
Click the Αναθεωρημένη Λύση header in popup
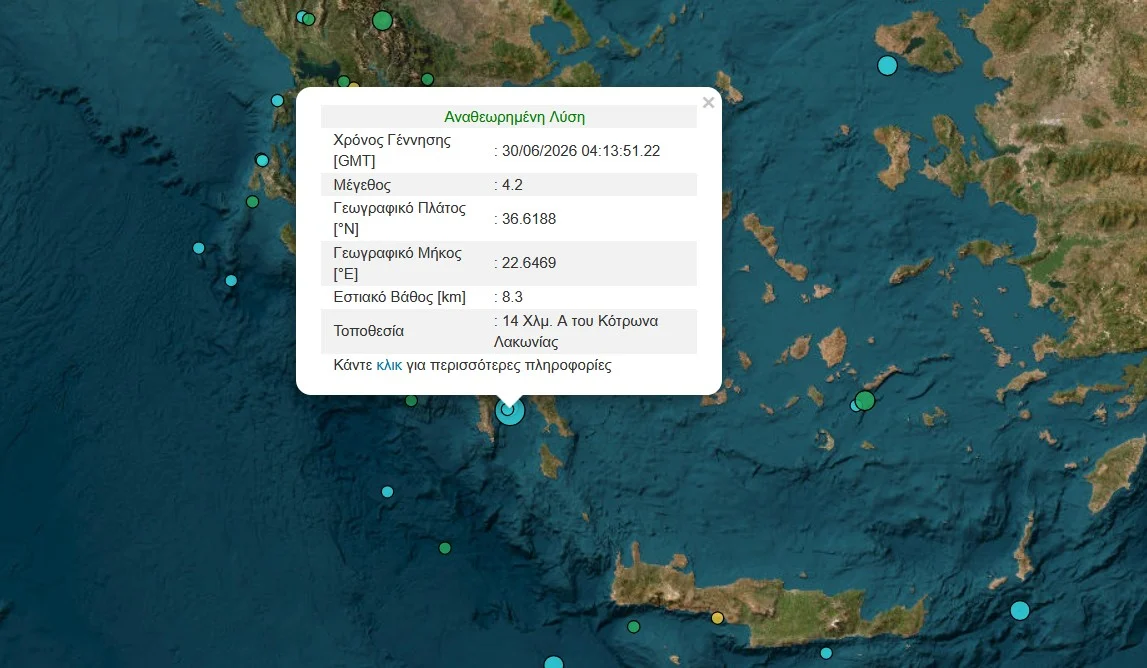[x=514, y=117]
